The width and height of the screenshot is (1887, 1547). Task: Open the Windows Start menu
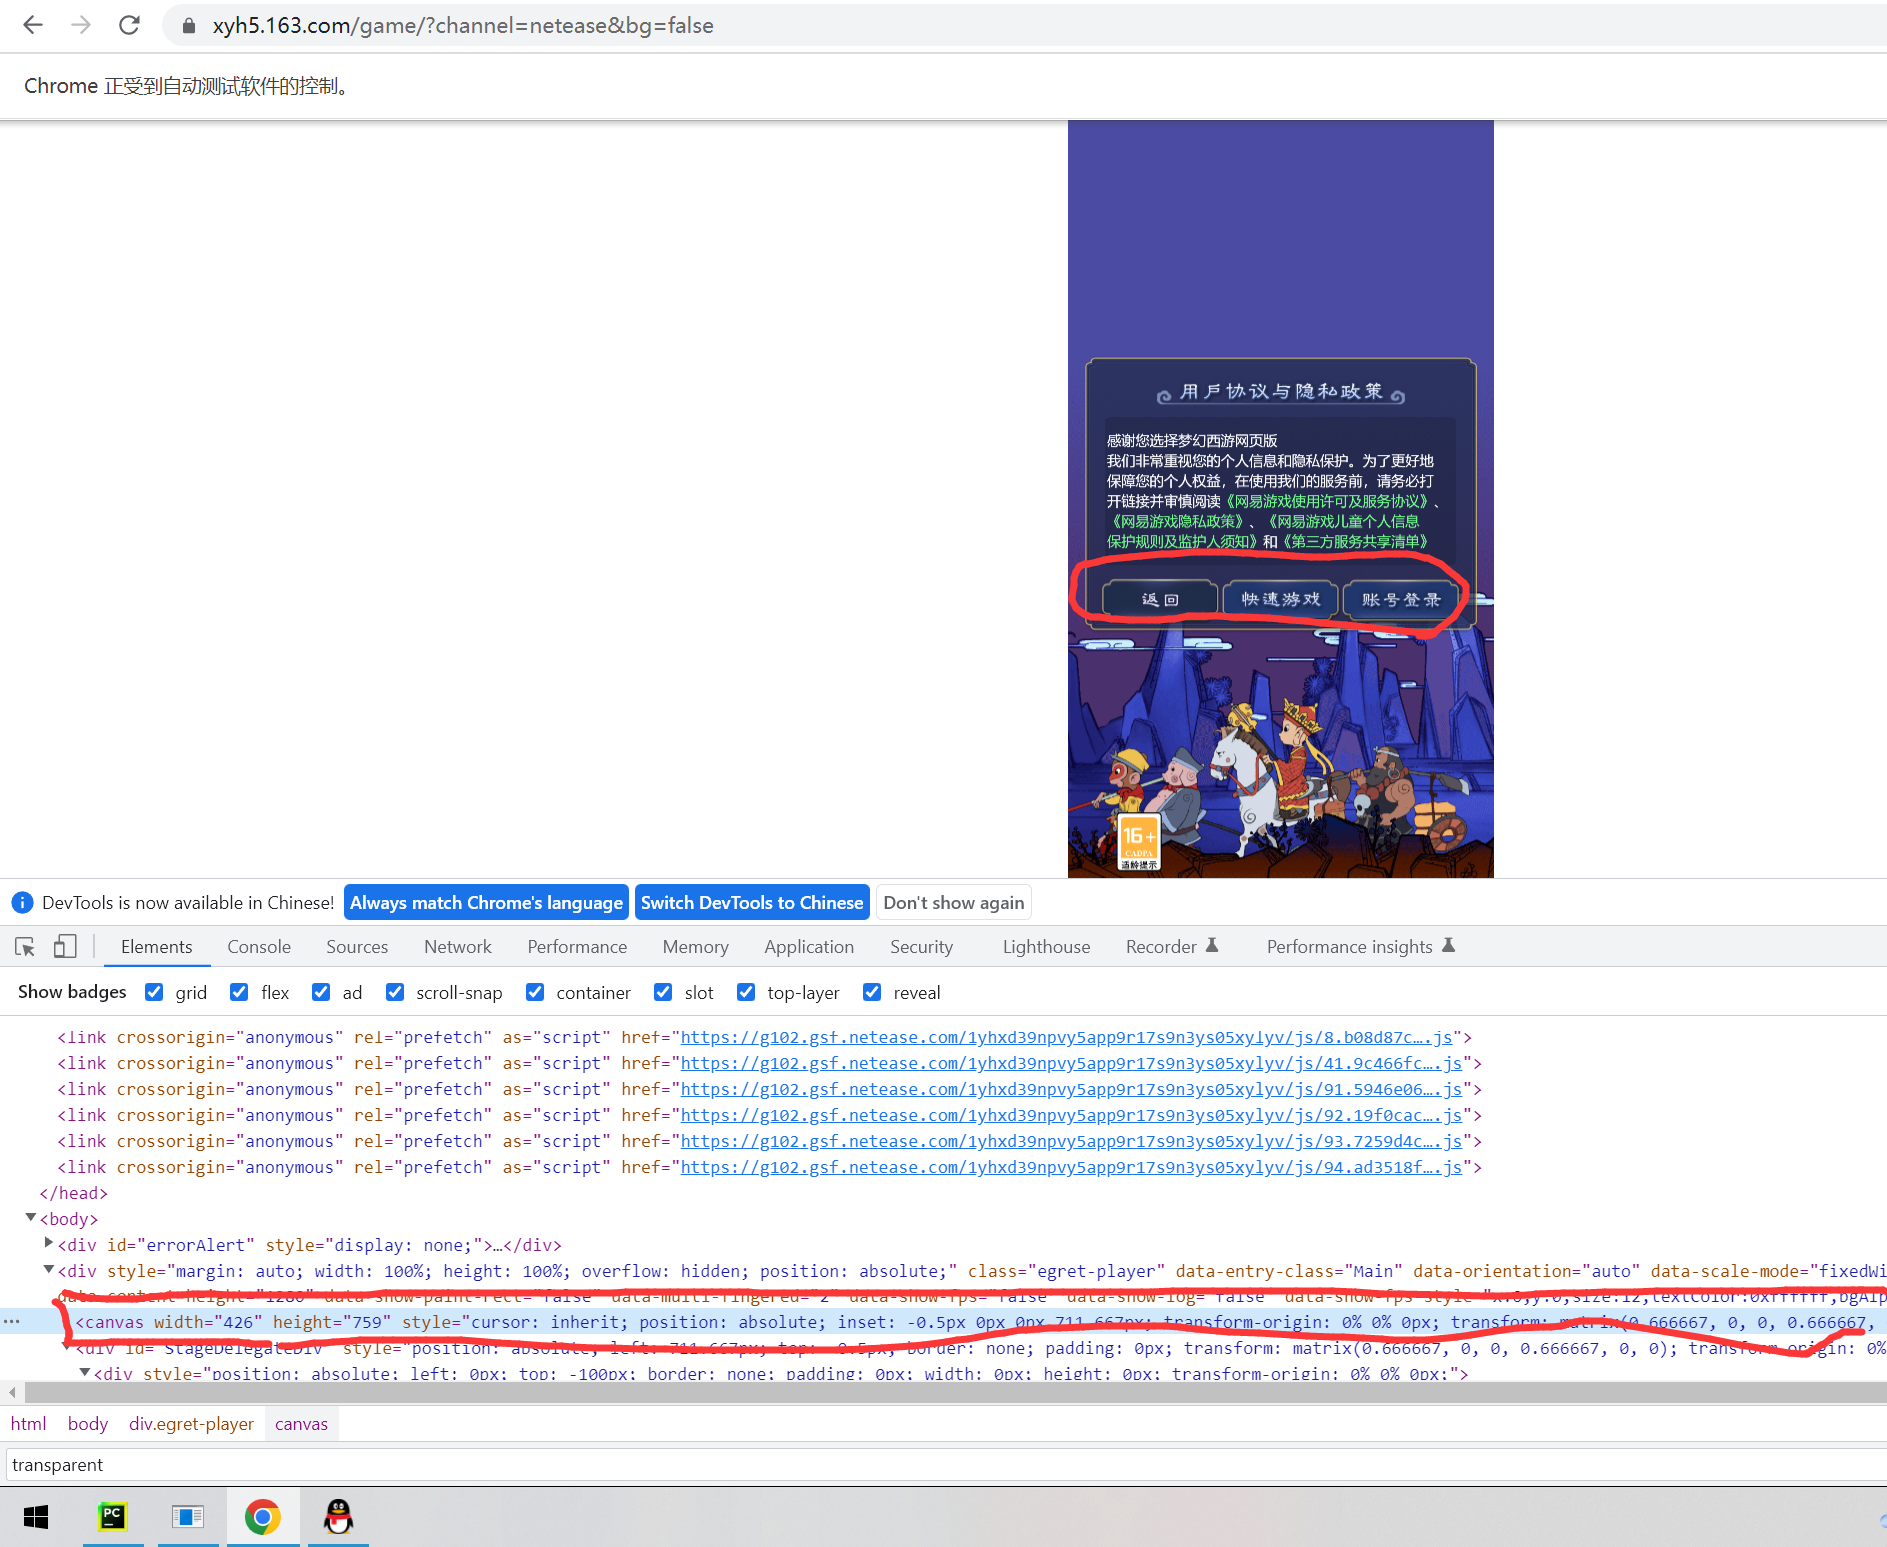click(36, 1517)
